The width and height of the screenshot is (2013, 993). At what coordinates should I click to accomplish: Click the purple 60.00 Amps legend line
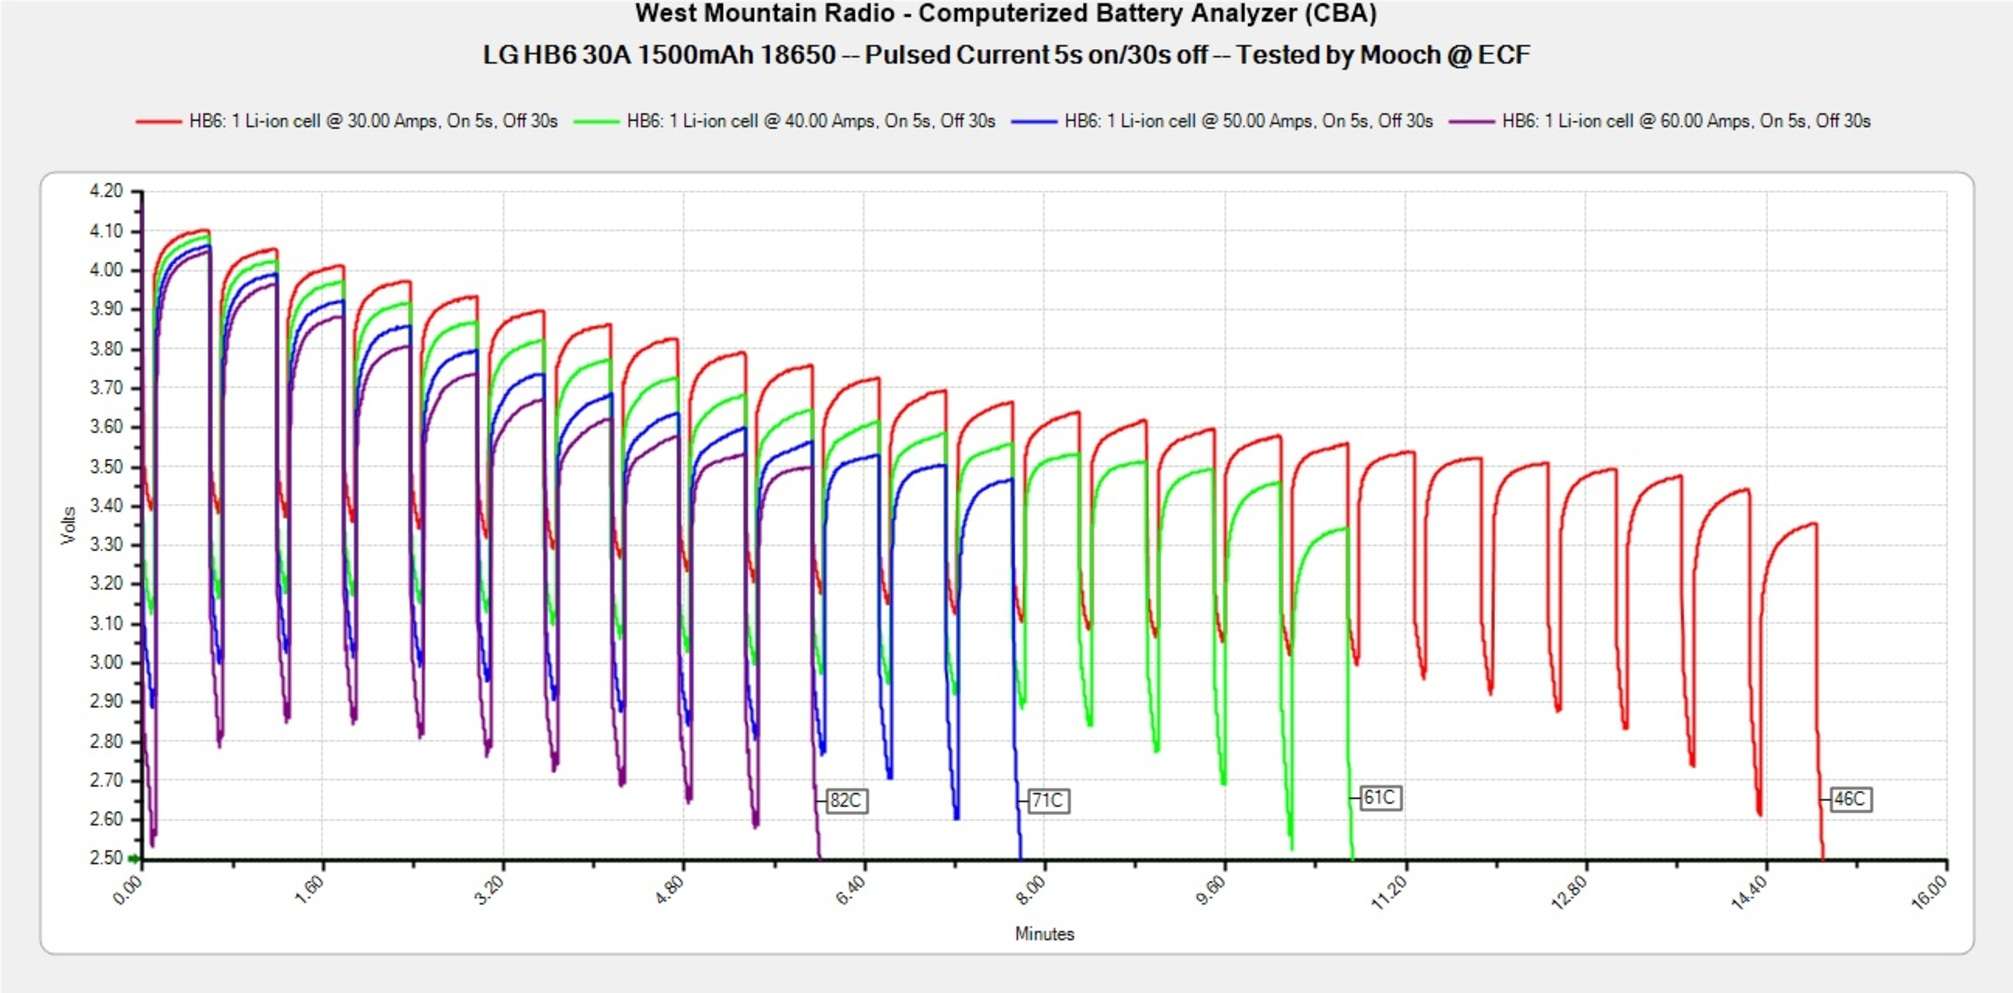point(1471,121)
